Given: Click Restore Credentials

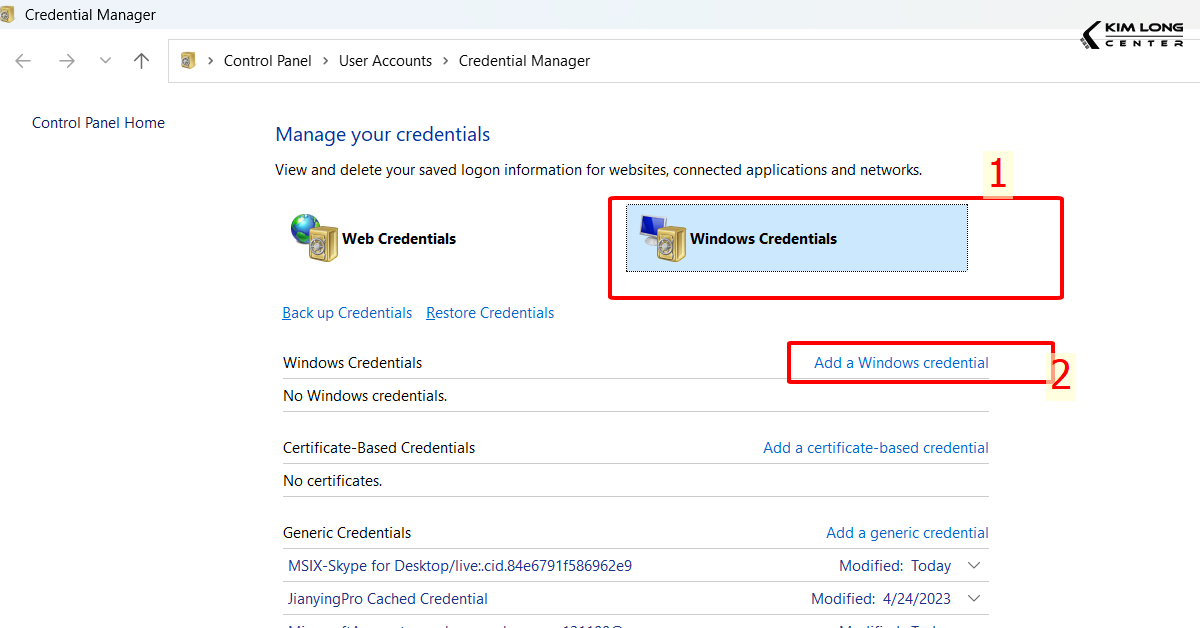Looking at the screenshot, I should point(489,312).
